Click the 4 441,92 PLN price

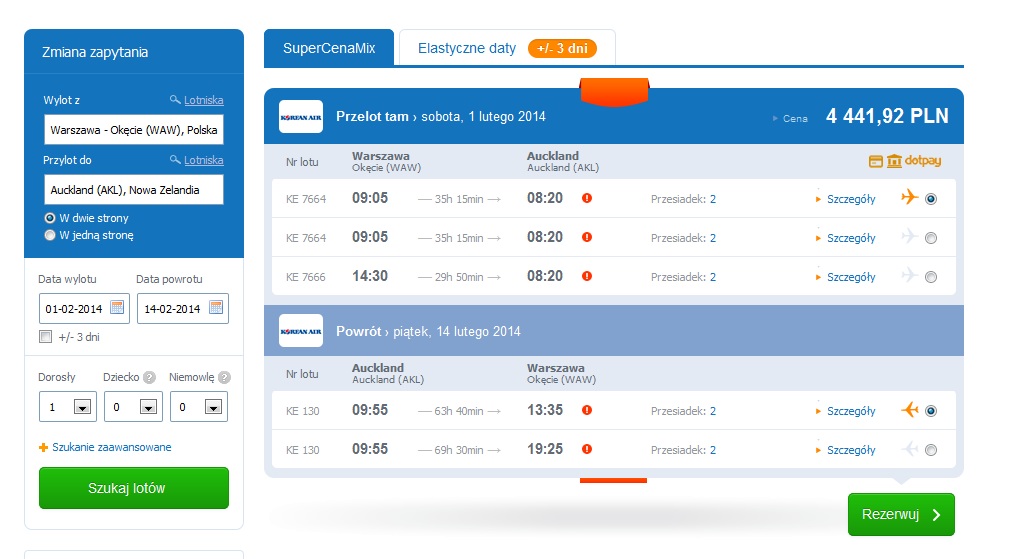(x=887, y=116)
